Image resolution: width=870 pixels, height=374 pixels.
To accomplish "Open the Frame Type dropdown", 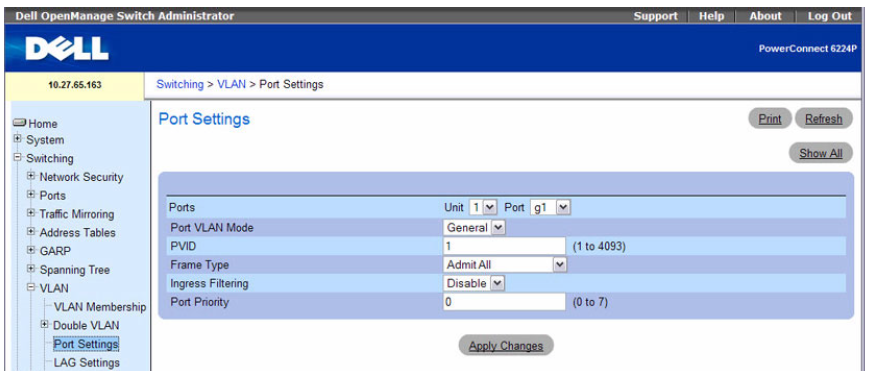I will [x=505, y=265].
